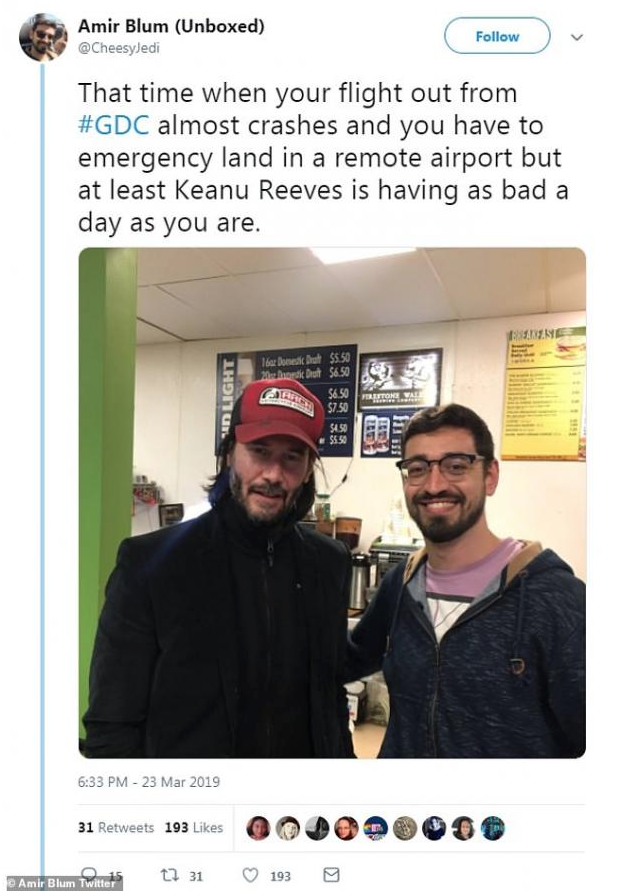Like the tweet with the heart icon
Image resolution: width=626 pixels, height=896 pixels.
point(250,875)
